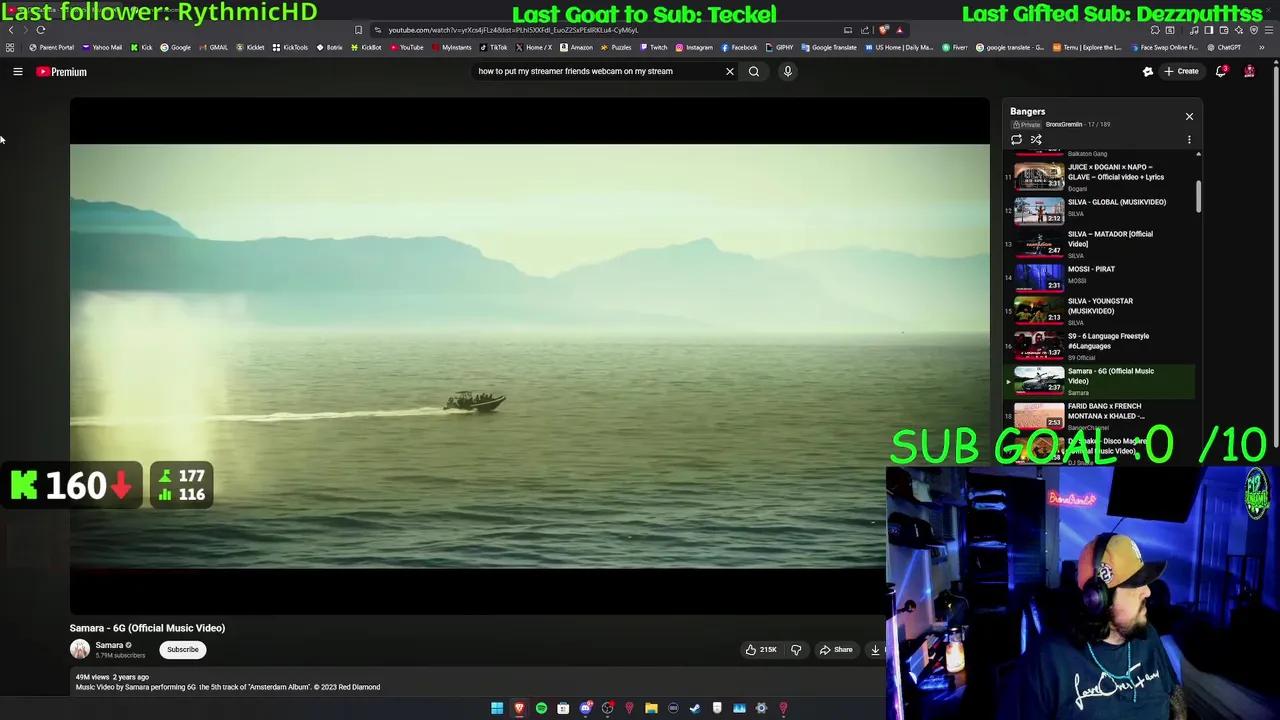This screenshot has height=720, width=1280.
Task: Open the TikTok bookmark
Action: tap(493, 47)
